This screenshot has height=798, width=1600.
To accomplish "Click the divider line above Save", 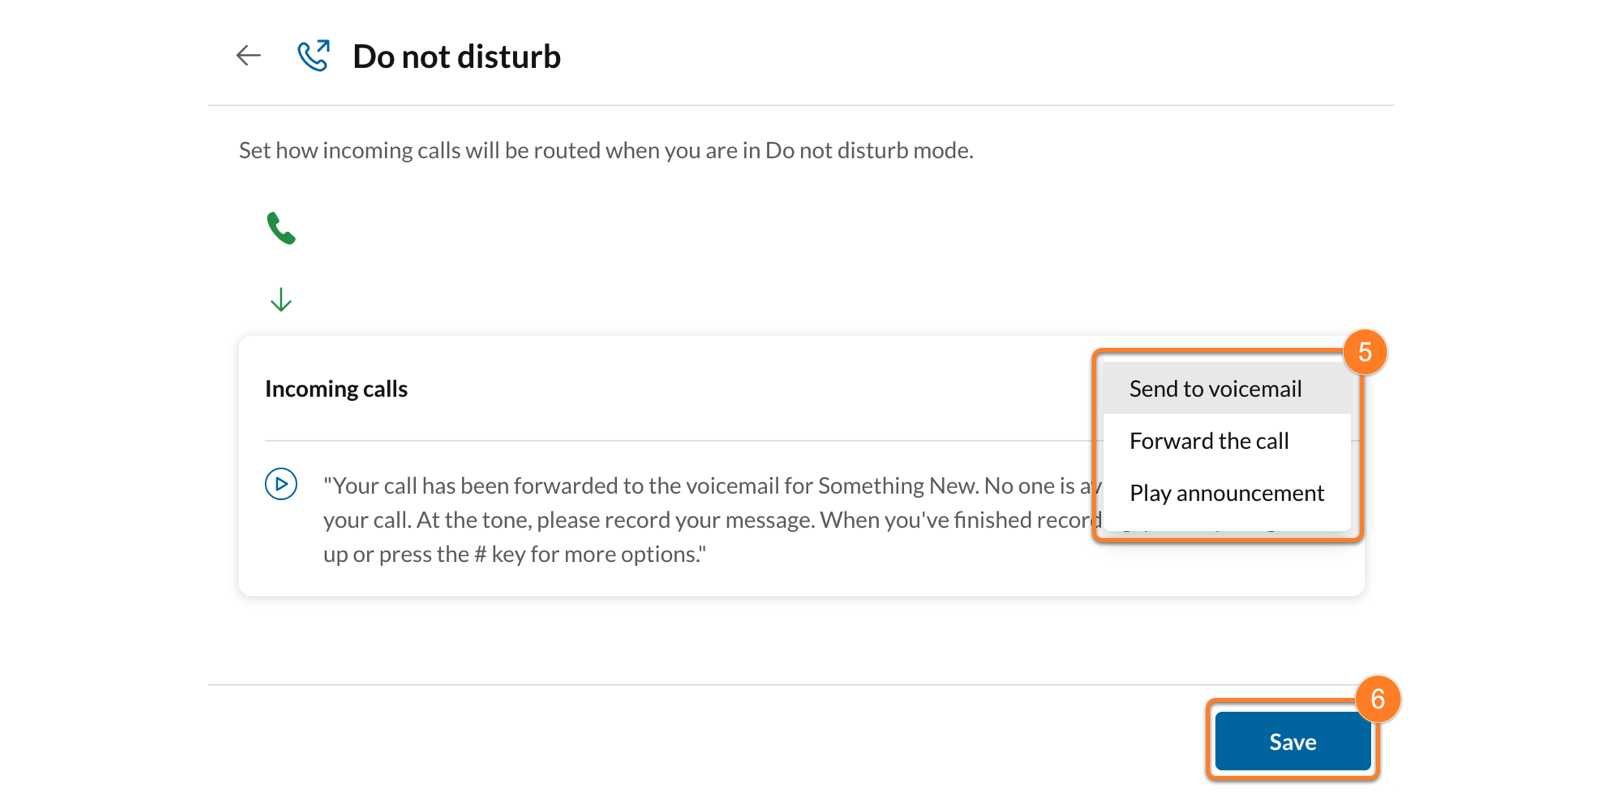I will coord(700,685).
